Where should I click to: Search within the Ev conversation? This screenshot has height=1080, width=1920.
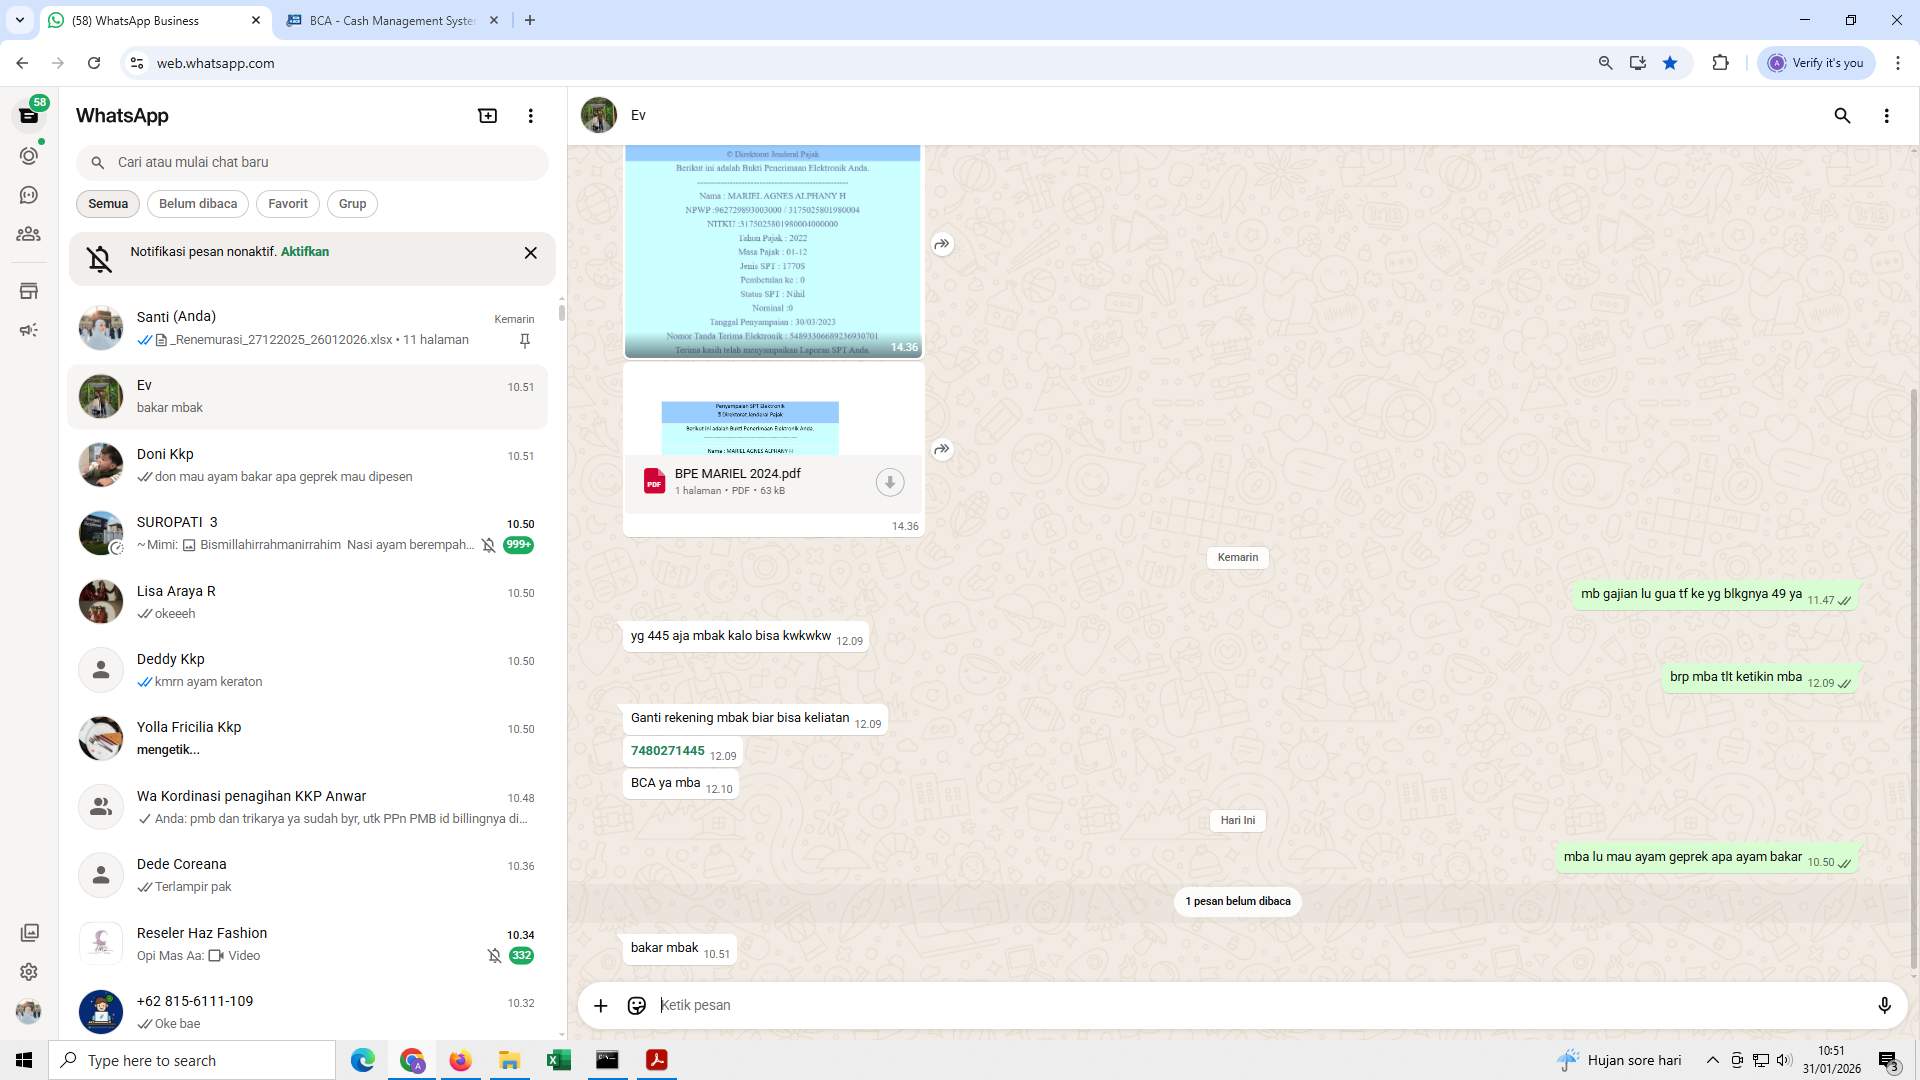click(1842, 116)
